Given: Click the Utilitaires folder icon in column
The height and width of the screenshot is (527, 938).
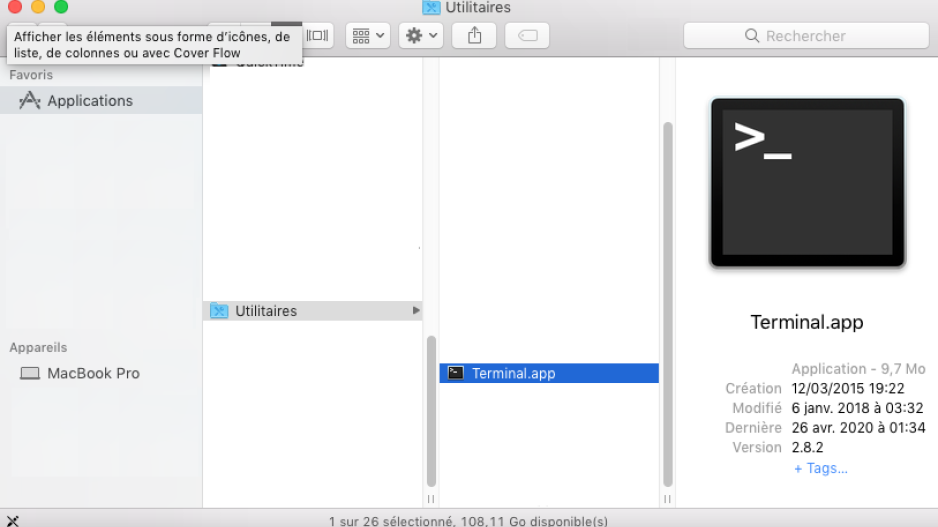Looking at the screenshot, I should pos(219,310).
